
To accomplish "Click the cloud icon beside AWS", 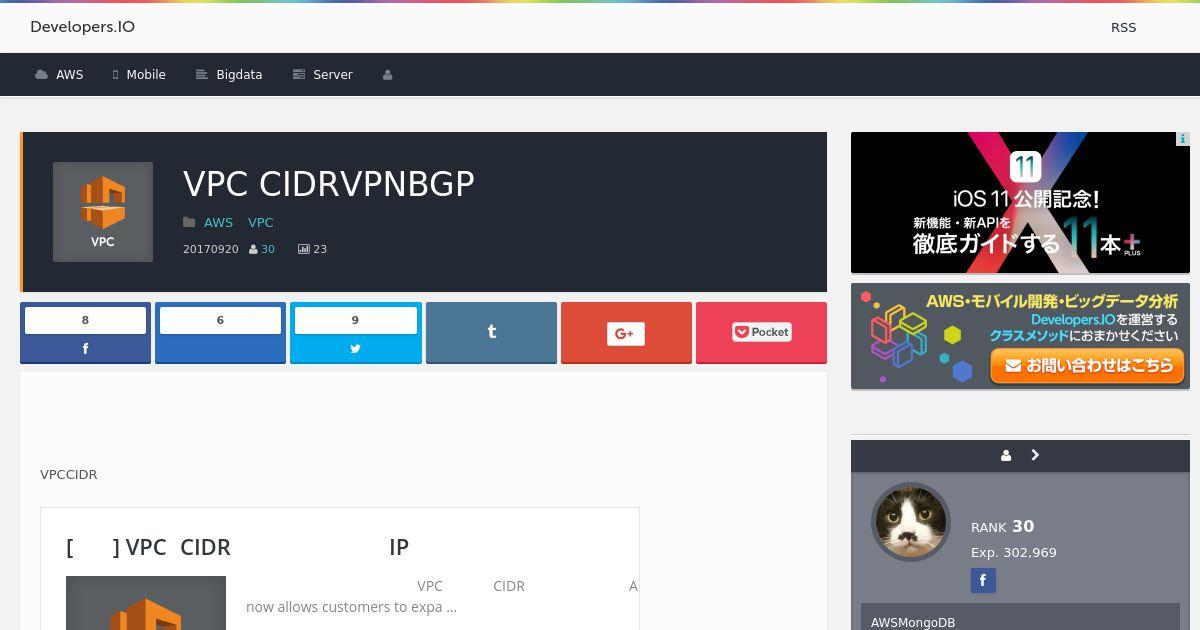I will (41, 75).
